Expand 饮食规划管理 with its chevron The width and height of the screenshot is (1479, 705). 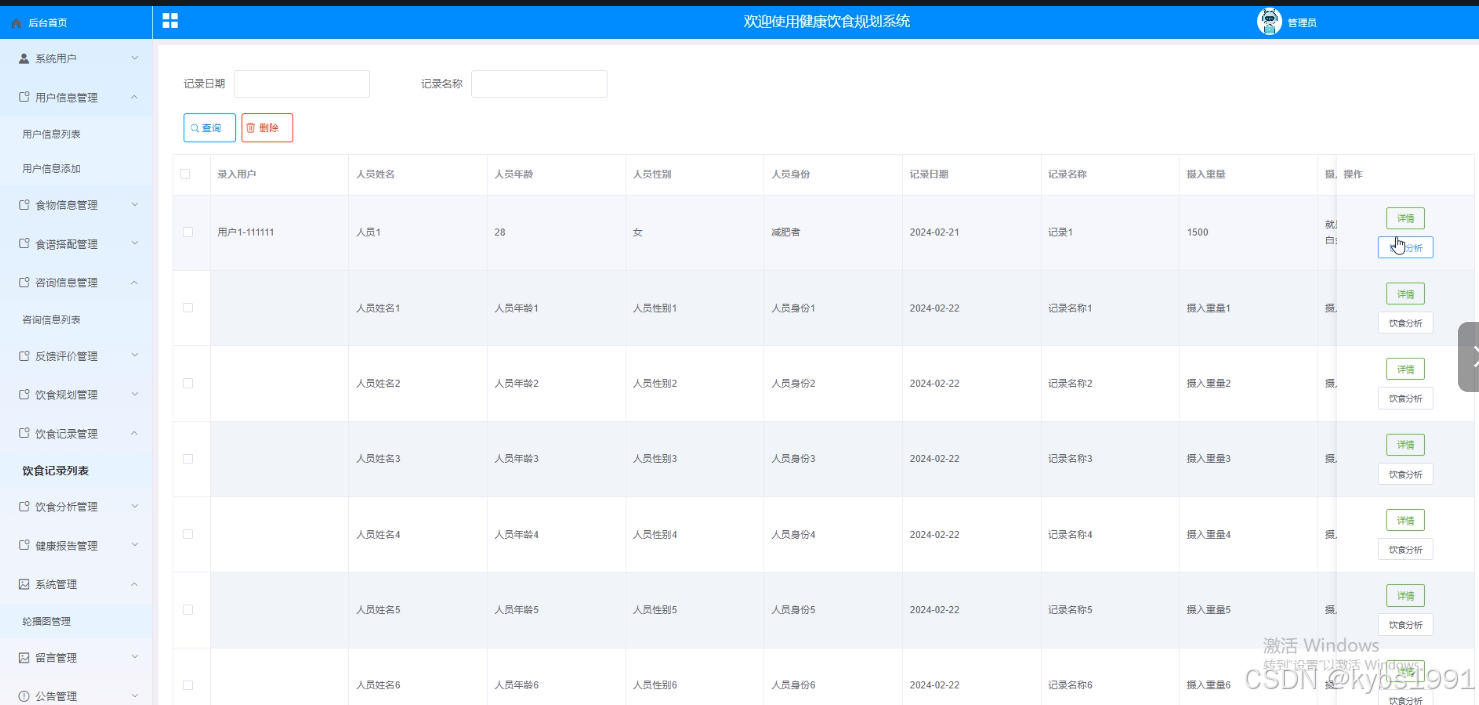pyautogui.click(x=135, y=394)
